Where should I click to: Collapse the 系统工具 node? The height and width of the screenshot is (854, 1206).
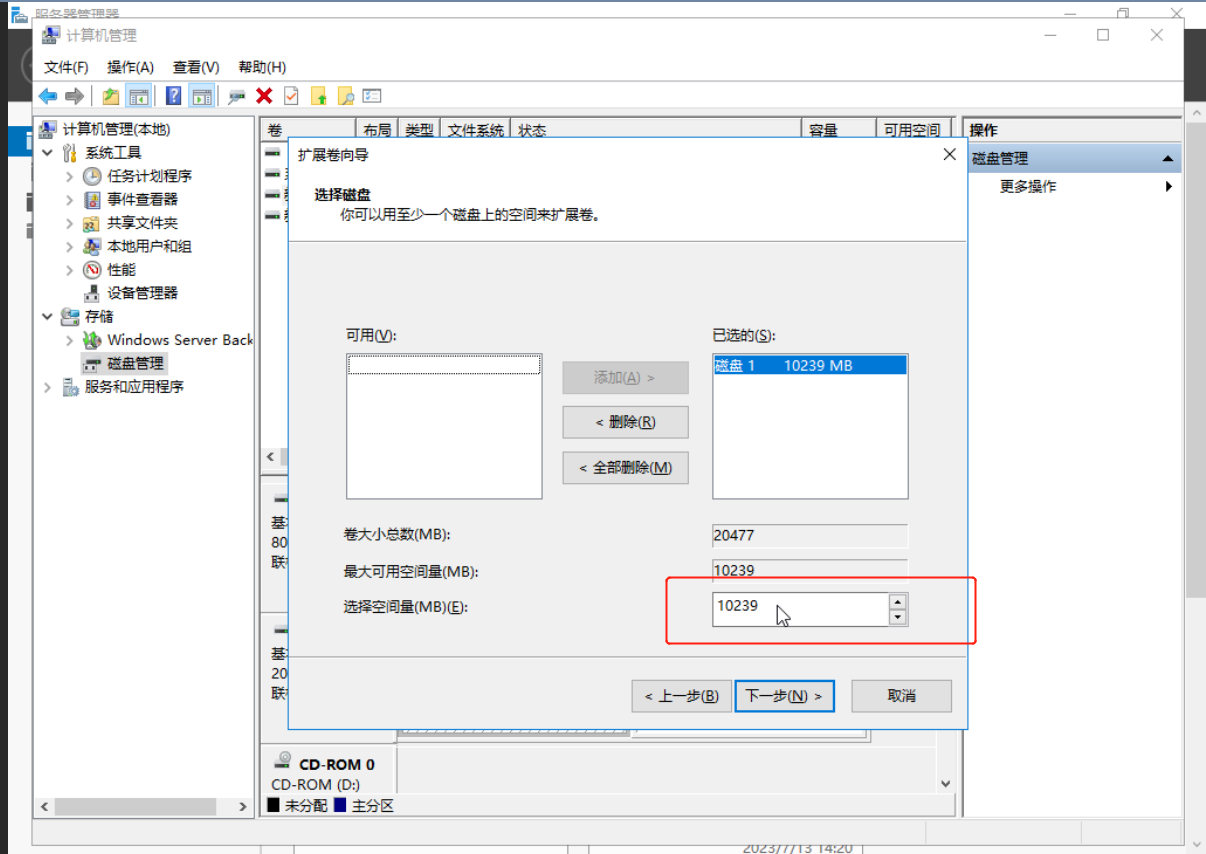click(48, 152)
